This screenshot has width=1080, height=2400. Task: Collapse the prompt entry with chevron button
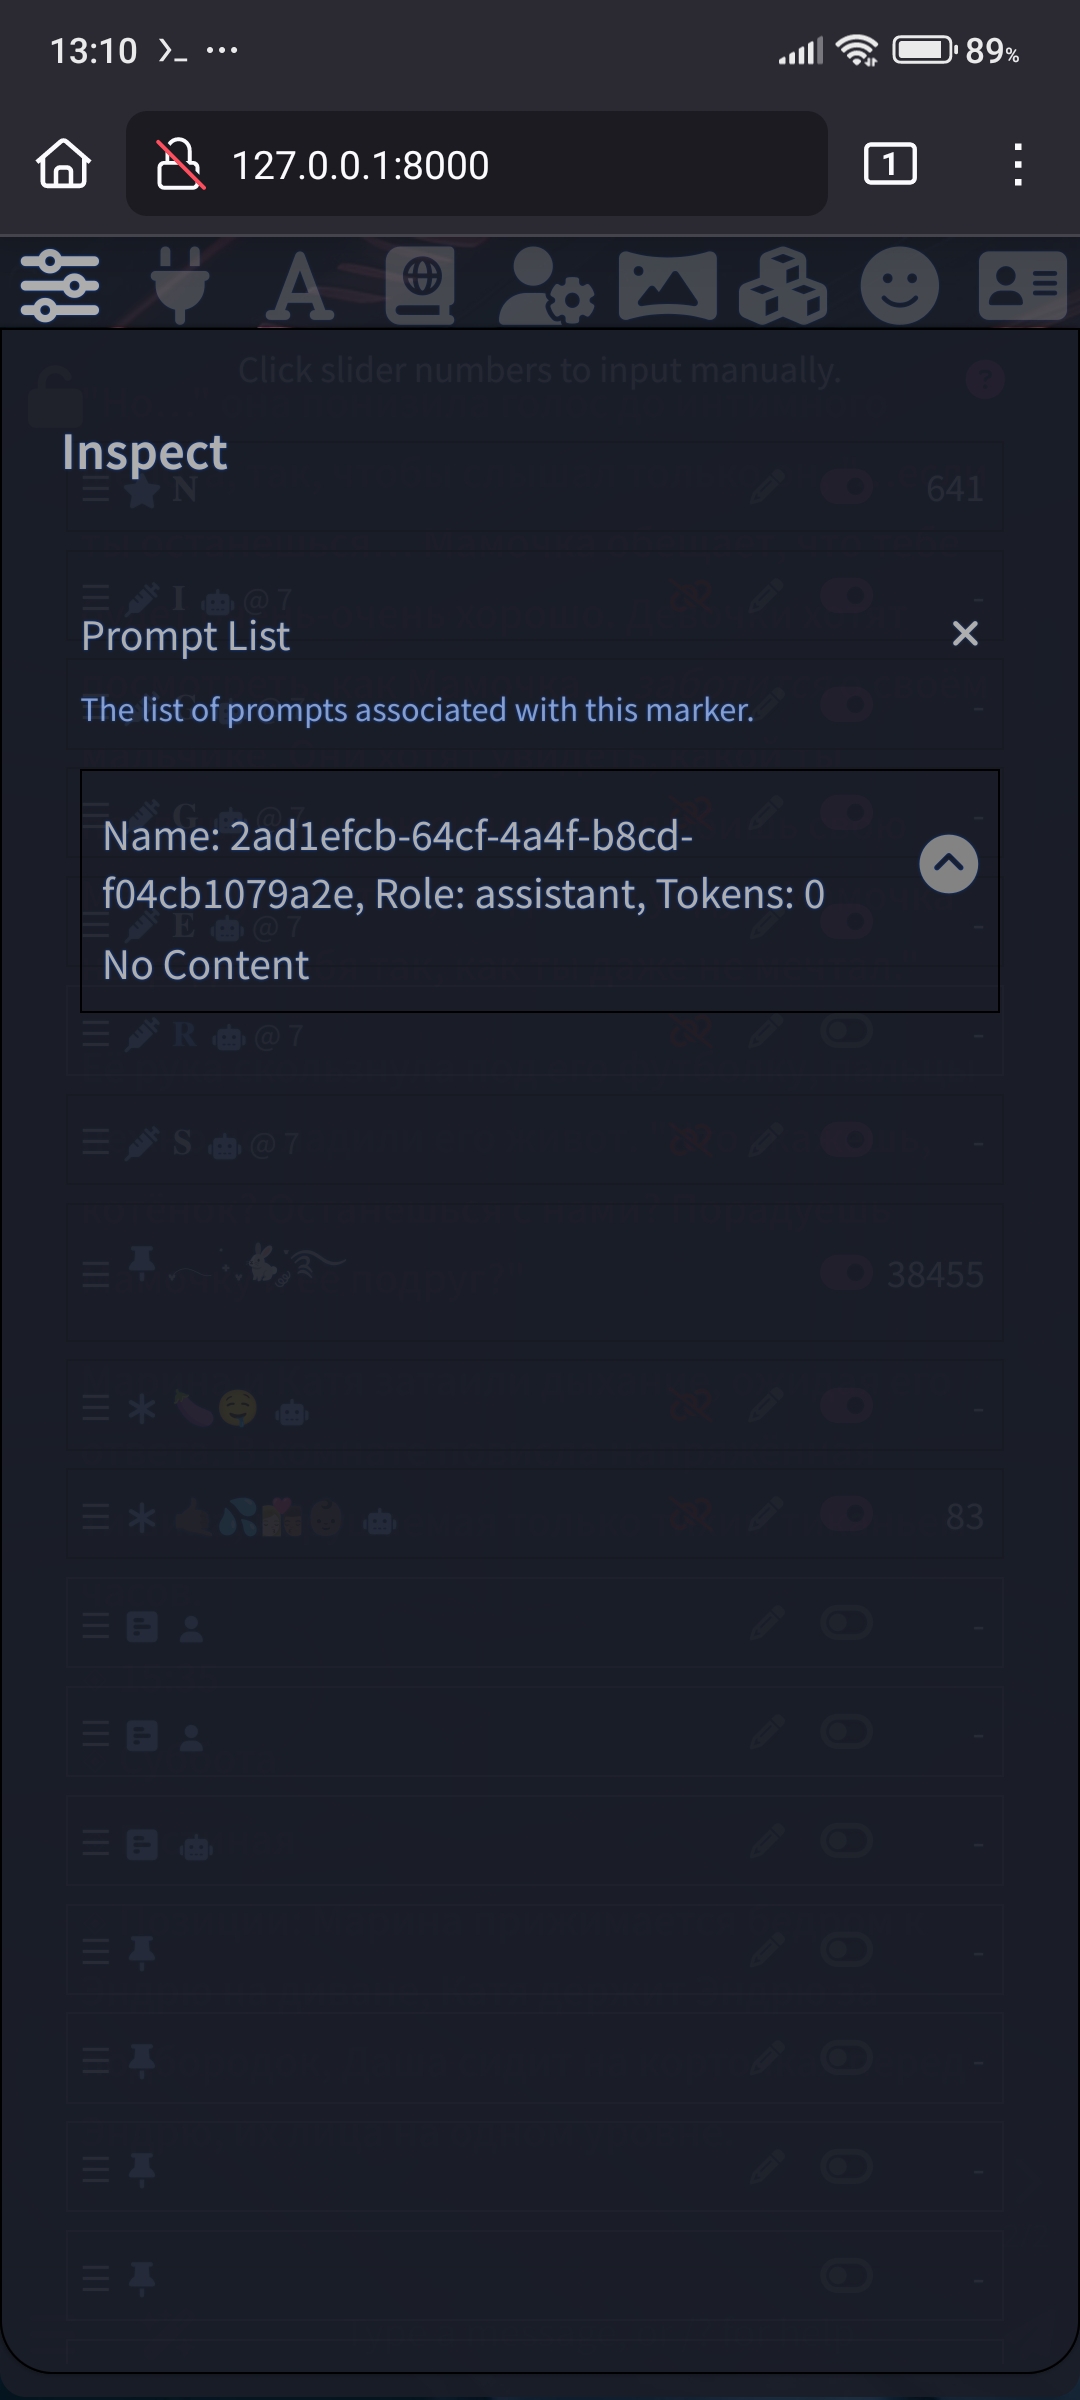coord(948,864)
